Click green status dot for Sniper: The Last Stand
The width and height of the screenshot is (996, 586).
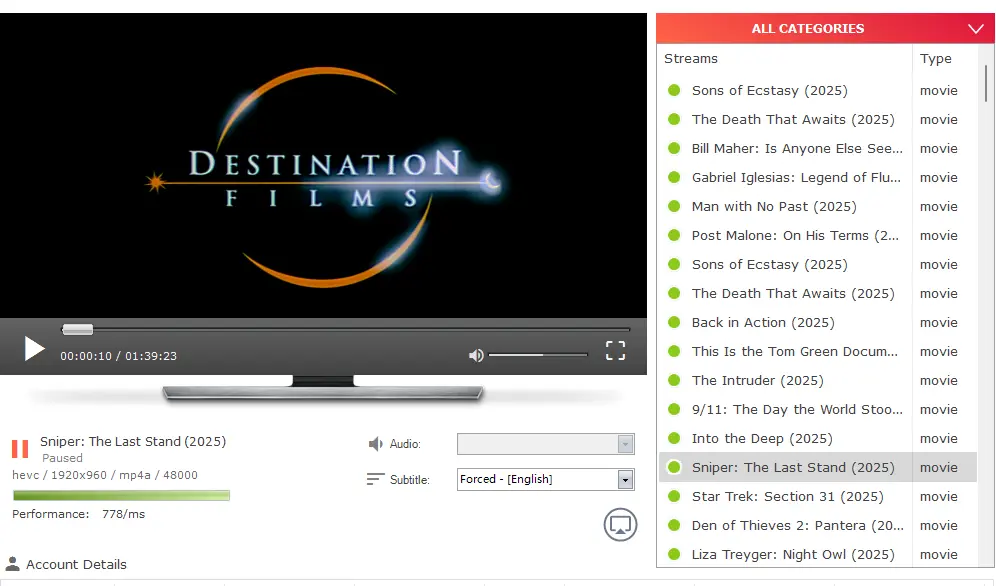pyautogui.click(x=674, y=467)
